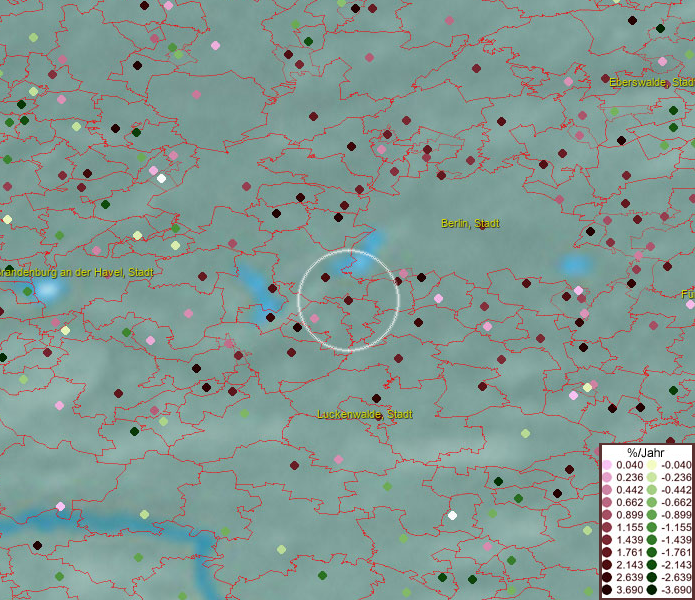
Task: Select the -1.155 legend color swatch
Action: pyautogui.click(x=652, y=527)
